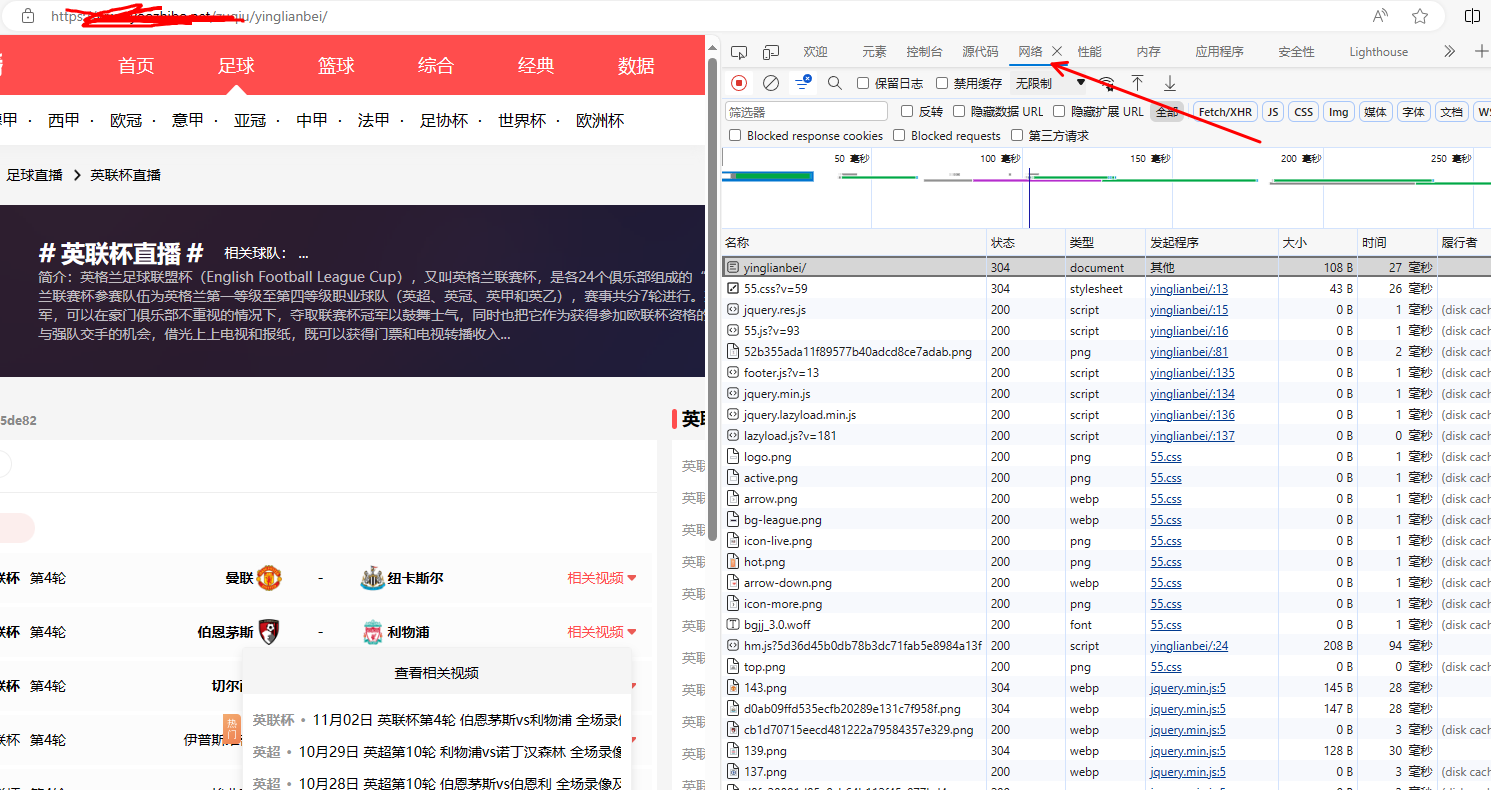This screenshot has width=1491, height=790.
Task: Enable 第三方请求 checkbox
Action: (x=1017, y=135)
